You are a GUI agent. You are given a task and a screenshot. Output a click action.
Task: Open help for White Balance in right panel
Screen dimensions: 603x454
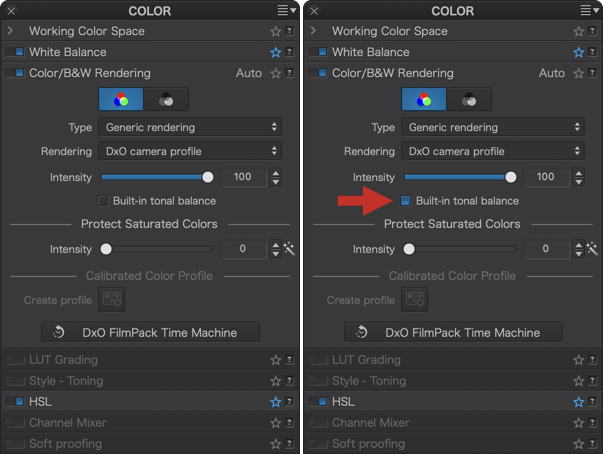592,52
